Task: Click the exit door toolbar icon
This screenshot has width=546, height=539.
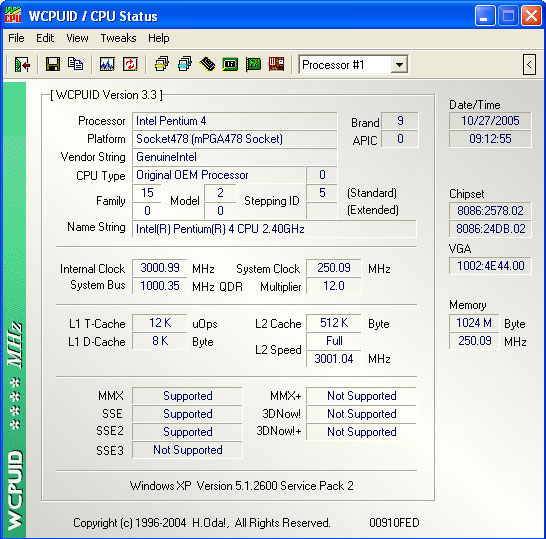Action: pos(22,65)
